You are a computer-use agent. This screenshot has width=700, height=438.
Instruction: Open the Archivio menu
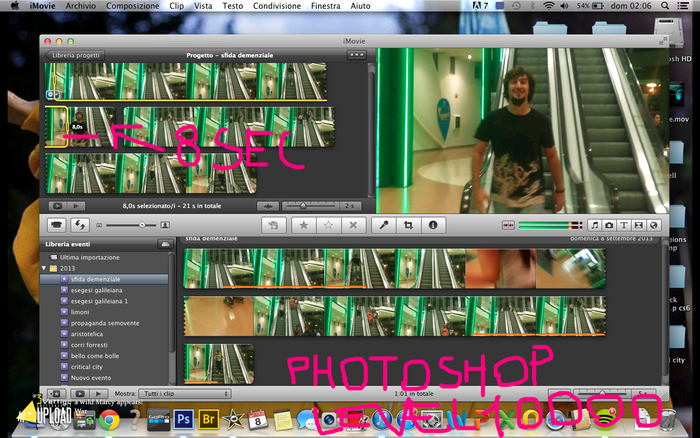coord(80,6)
